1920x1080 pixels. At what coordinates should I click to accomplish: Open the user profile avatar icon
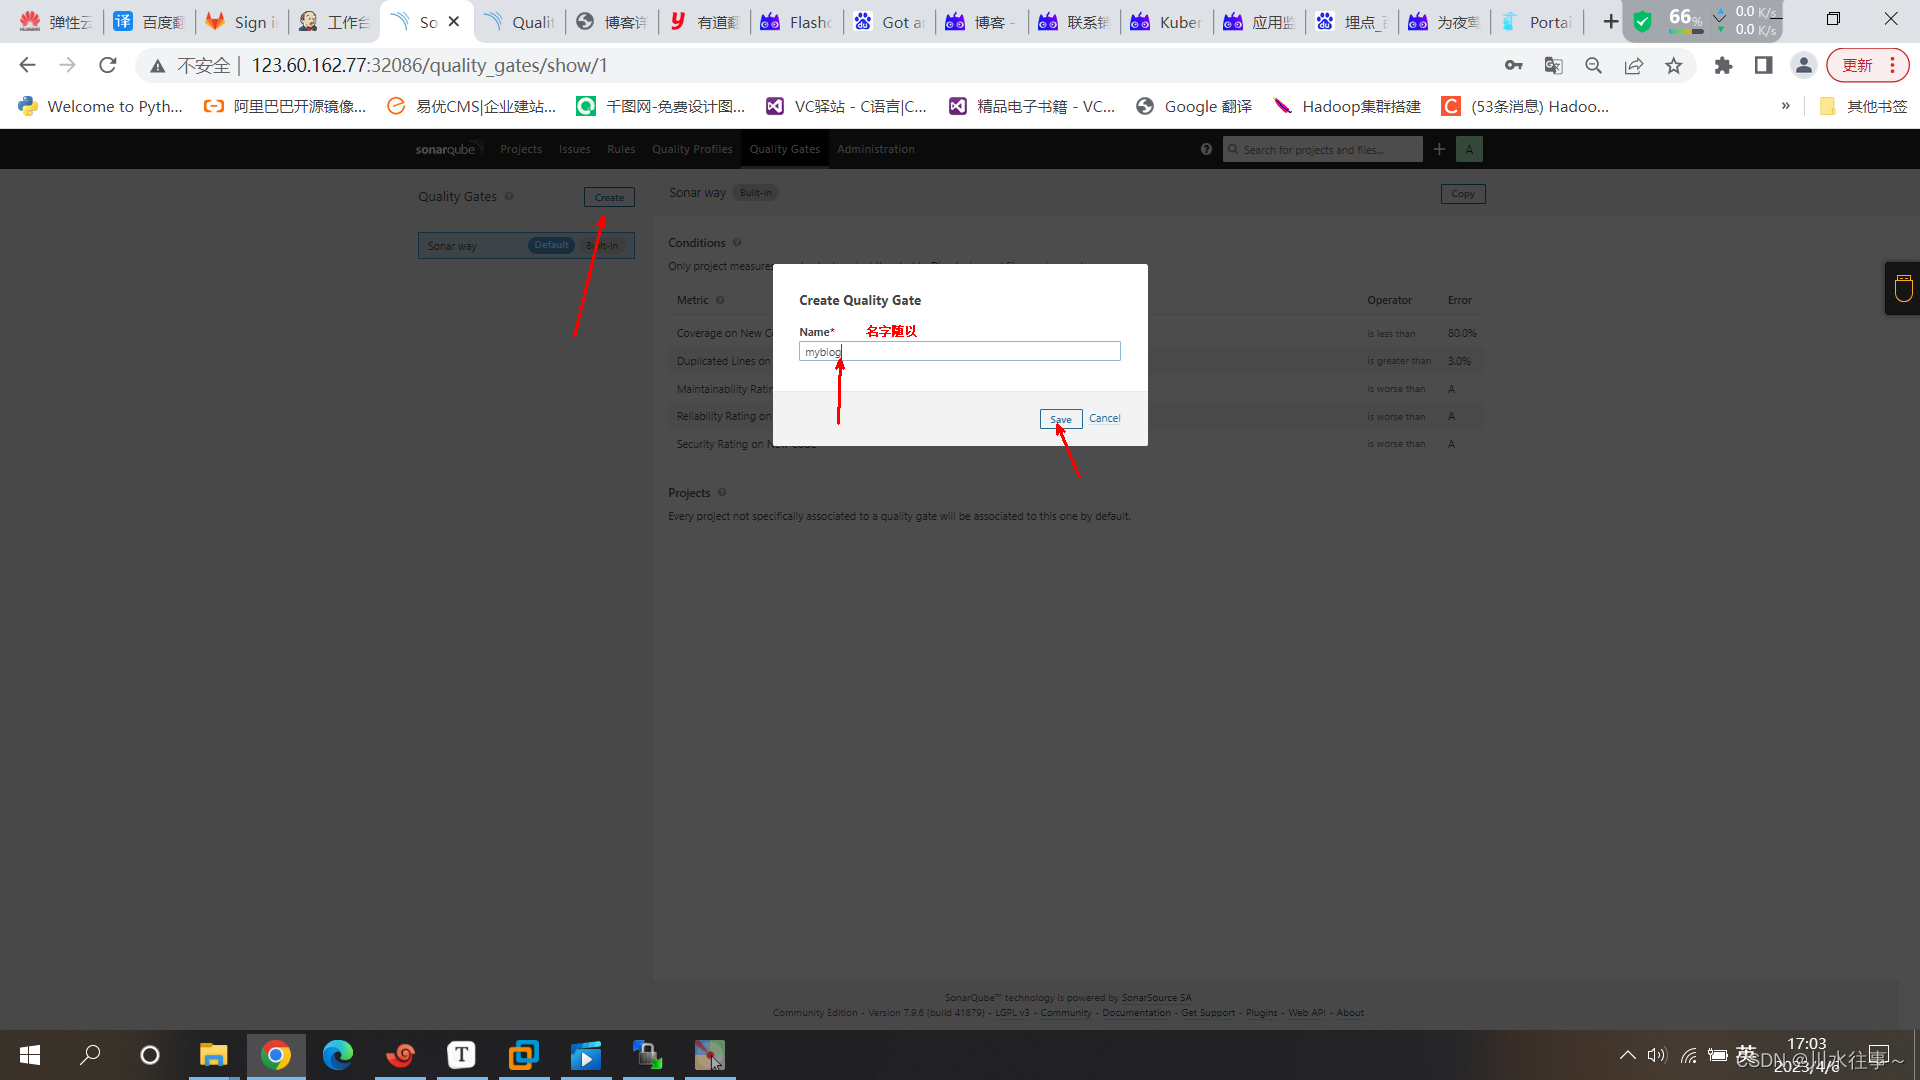pyautogui.click(x=1803, y=66)
